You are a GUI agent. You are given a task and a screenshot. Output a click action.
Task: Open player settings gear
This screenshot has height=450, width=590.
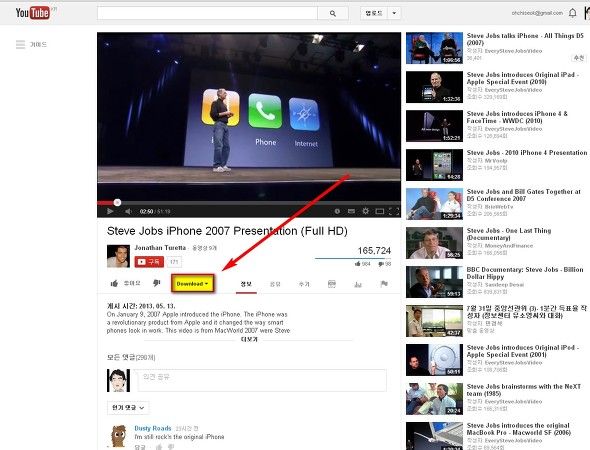point(365,211)
